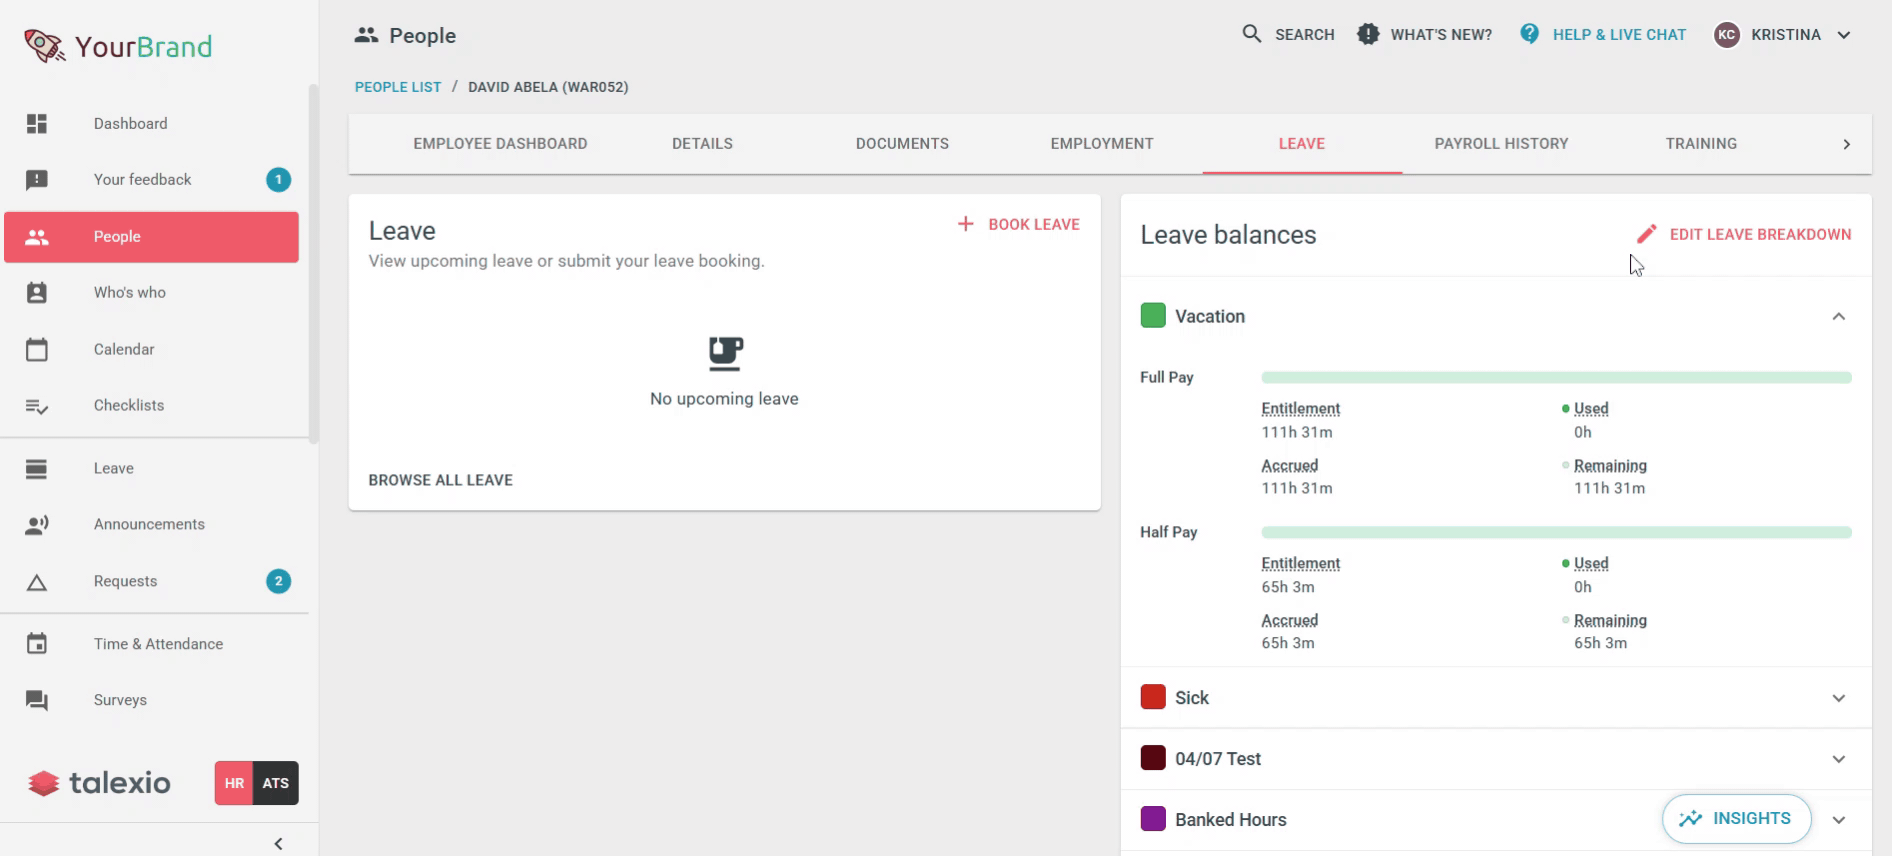Viewport: 1892px width, 856px height.
Task: Open the Employee Dashboard tab
Action: click(x=501, y=144)
